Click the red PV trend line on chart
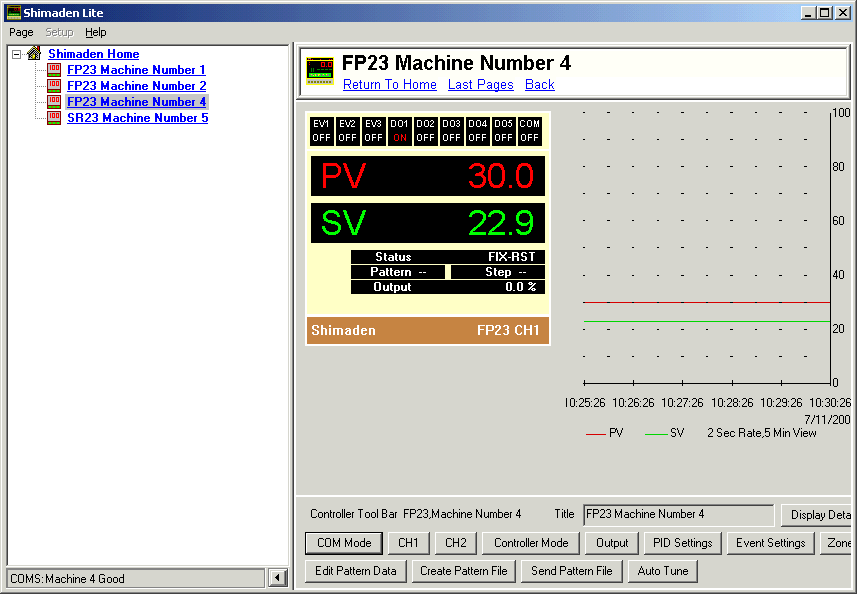 (x=706, y=302)
